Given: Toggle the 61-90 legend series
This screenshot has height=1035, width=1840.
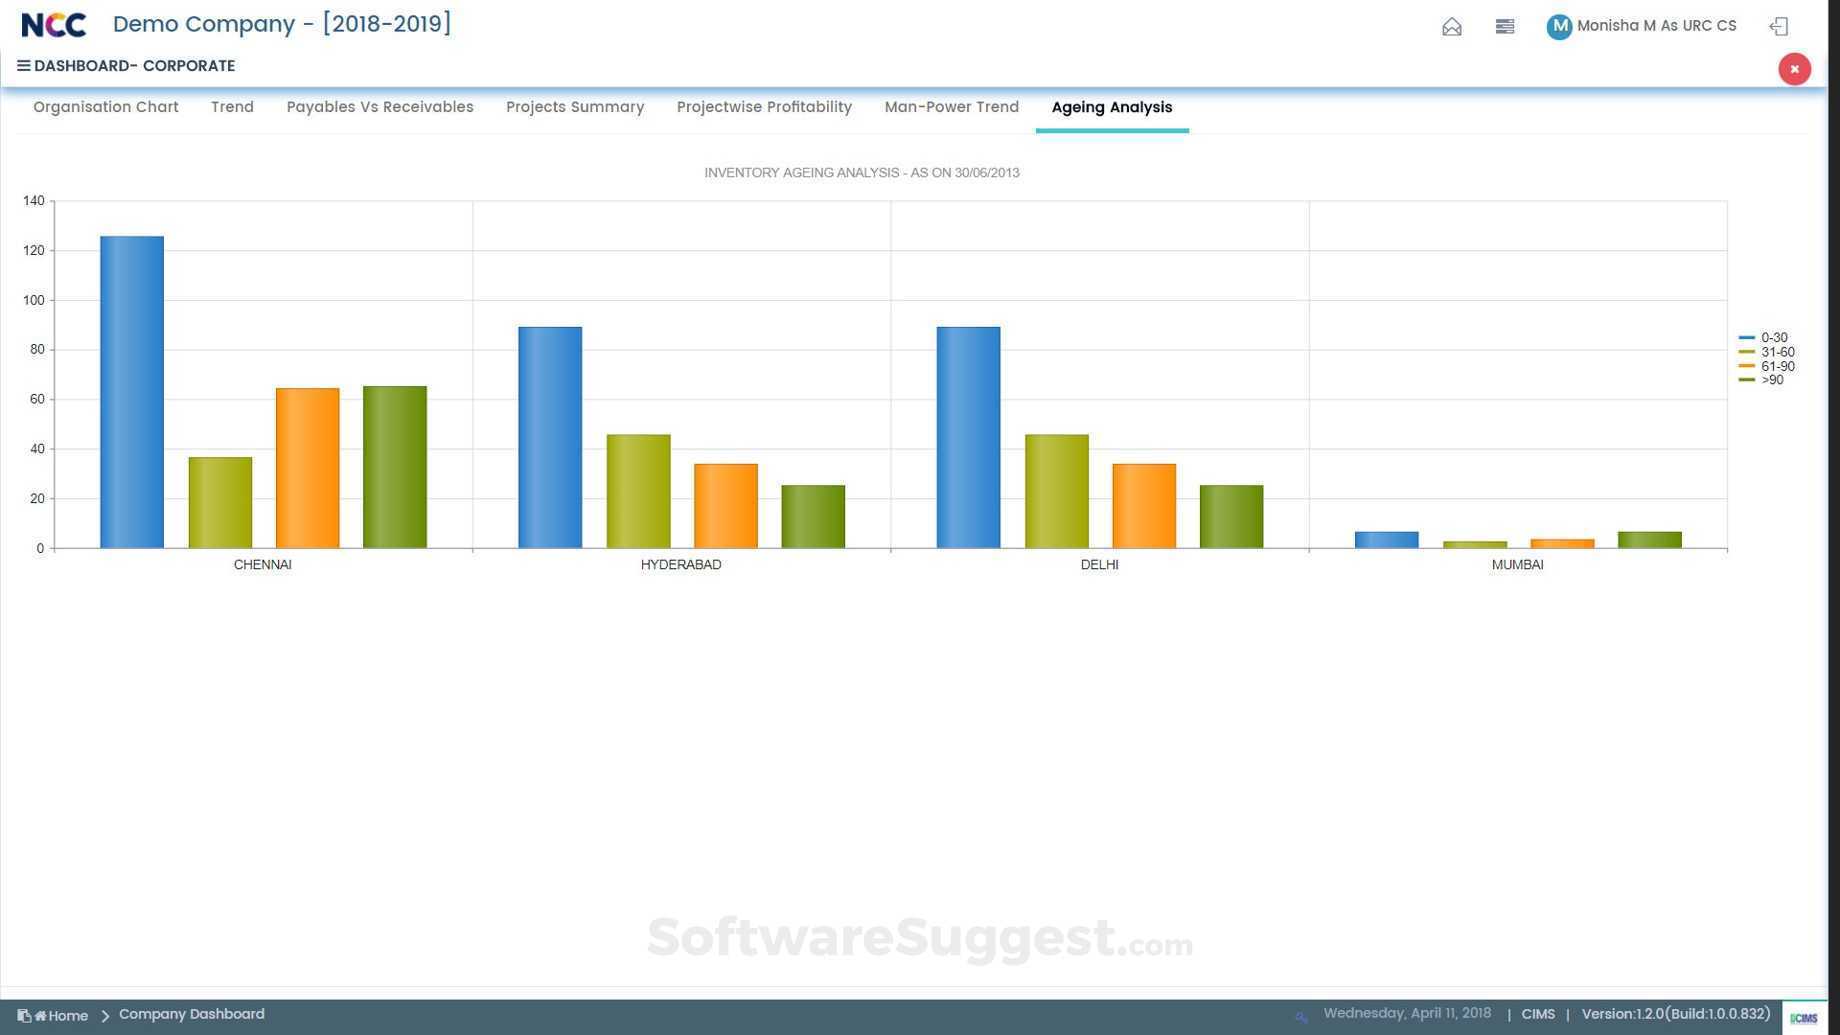Looking at the screenshot, I should pos(1767,366).
